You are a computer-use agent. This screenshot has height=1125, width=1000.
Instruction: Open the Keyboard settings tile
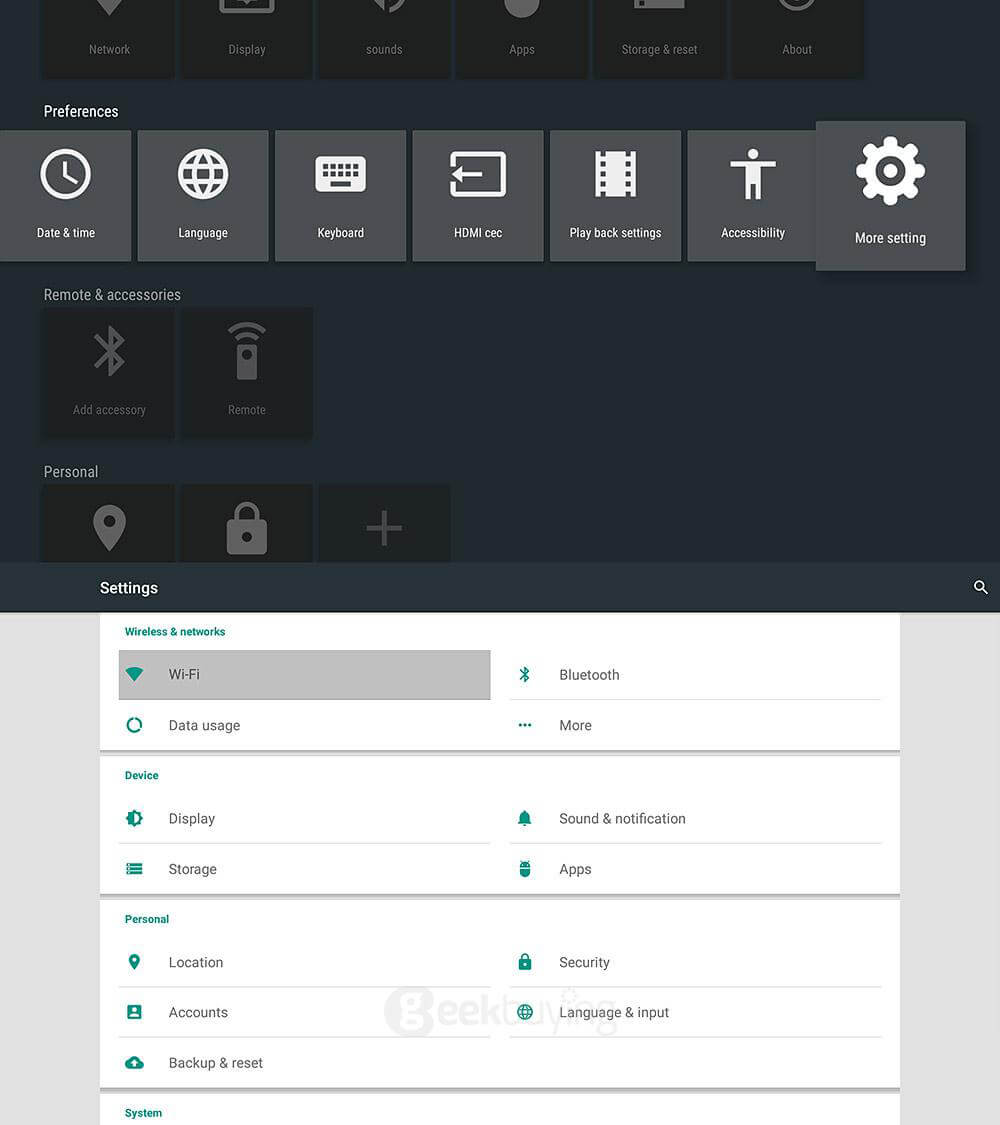coord(340,196)
